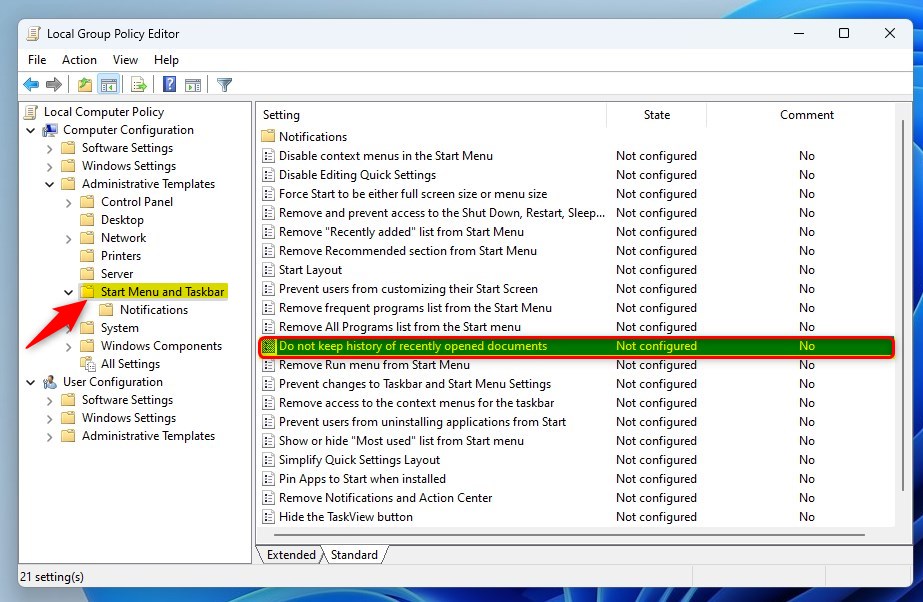Expand the Control Panel tree node
Screen dimensions: 923x602
coord(68,203)
